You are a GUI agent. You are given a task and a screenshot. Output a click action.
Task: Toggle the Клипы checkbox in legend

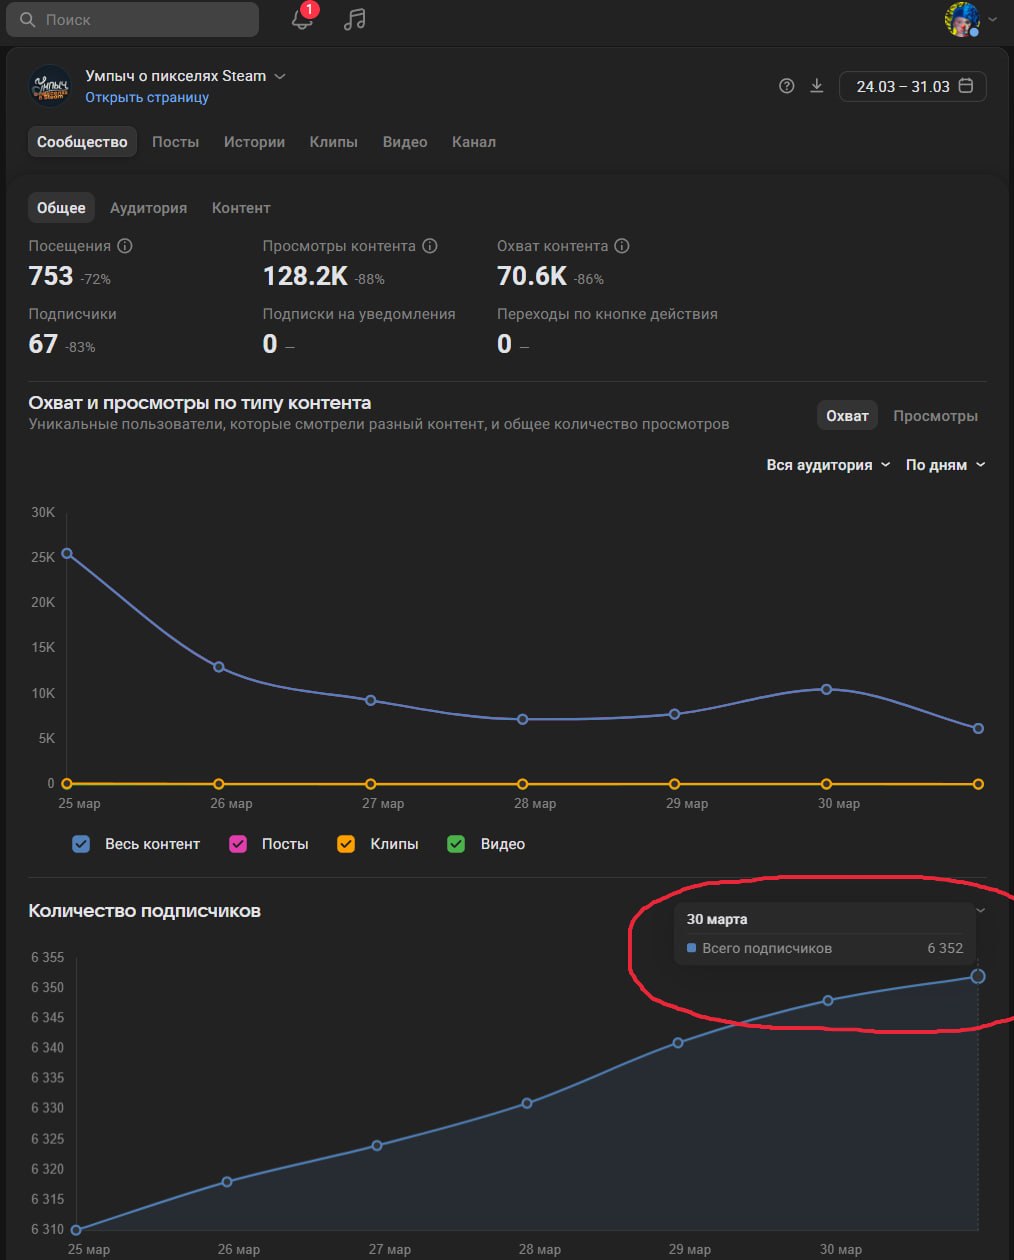click(x=346, y=844)
